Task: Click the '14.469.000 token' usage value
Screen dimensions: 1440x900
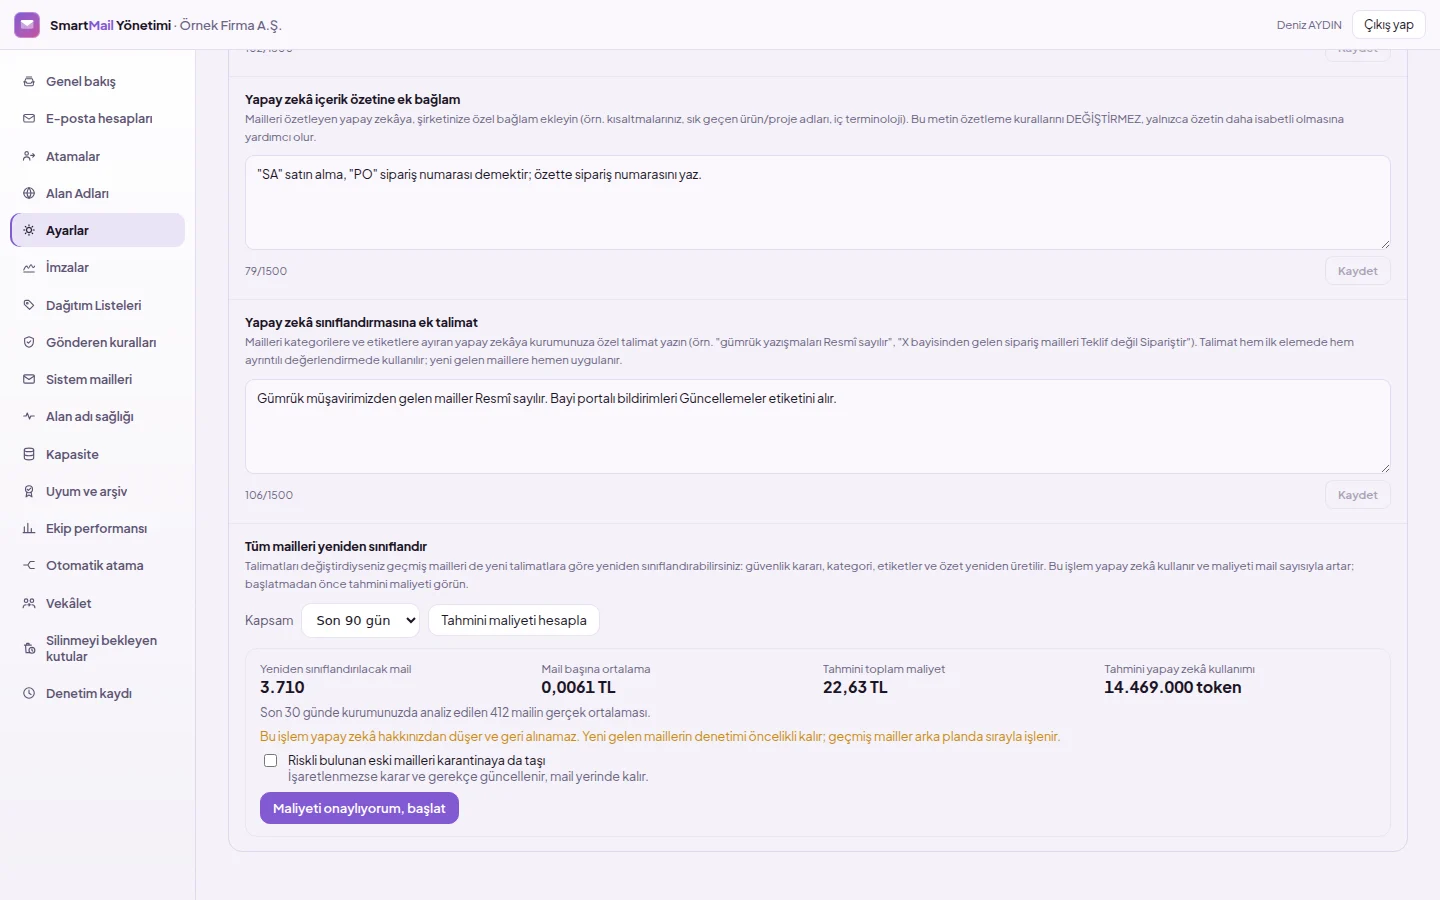Action: pos(1172,688)
